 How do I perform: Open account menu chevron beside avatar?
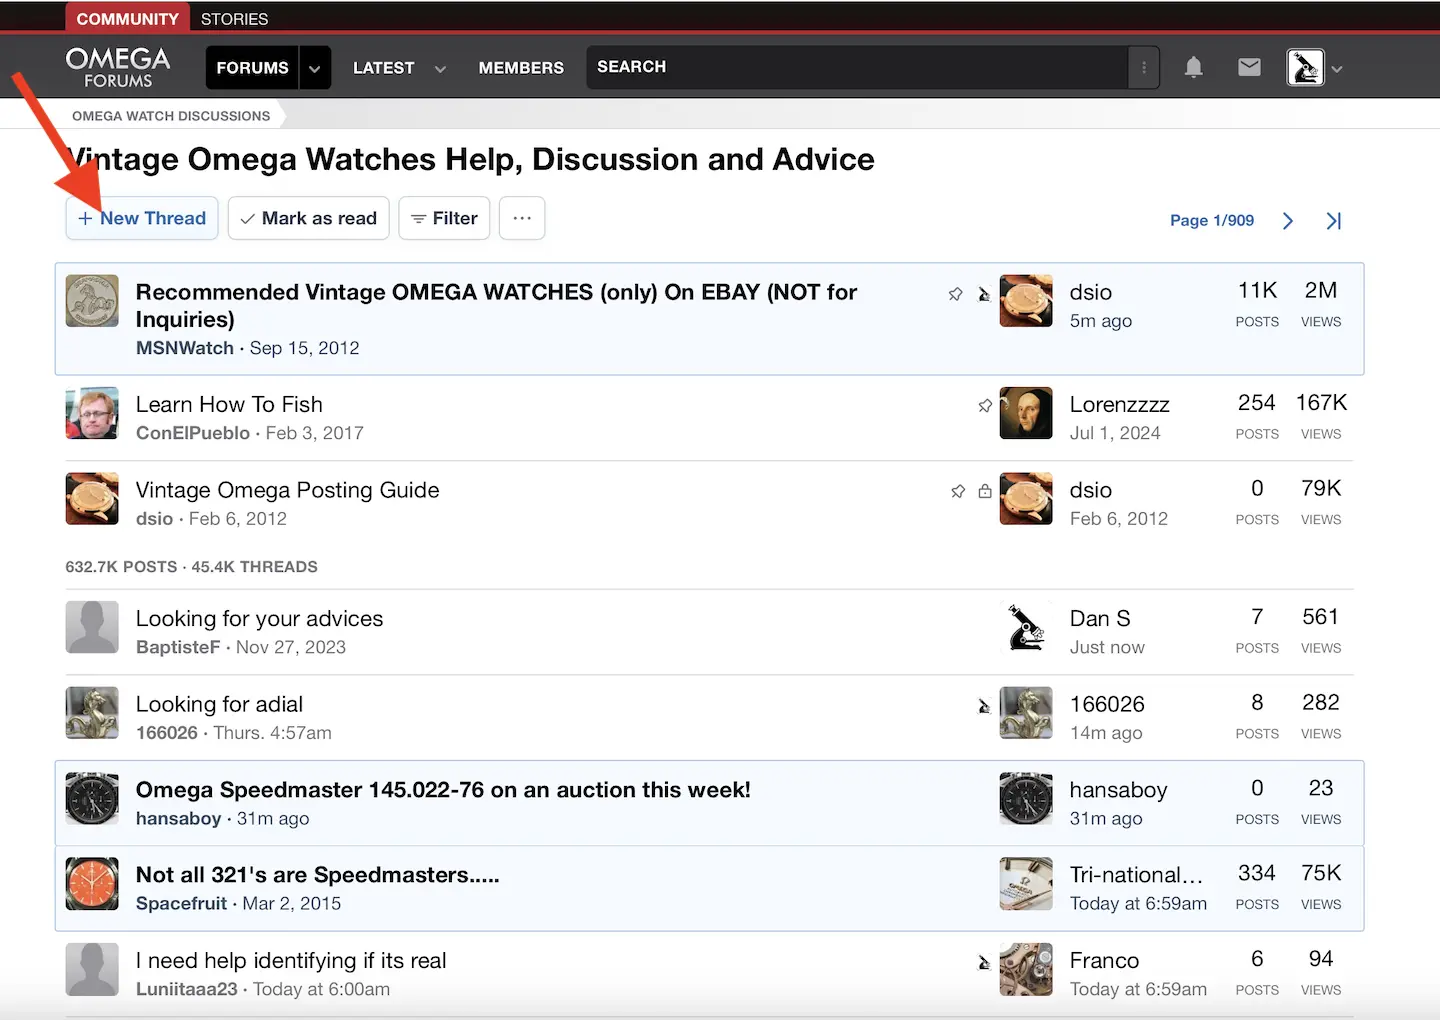point(1337,69)
